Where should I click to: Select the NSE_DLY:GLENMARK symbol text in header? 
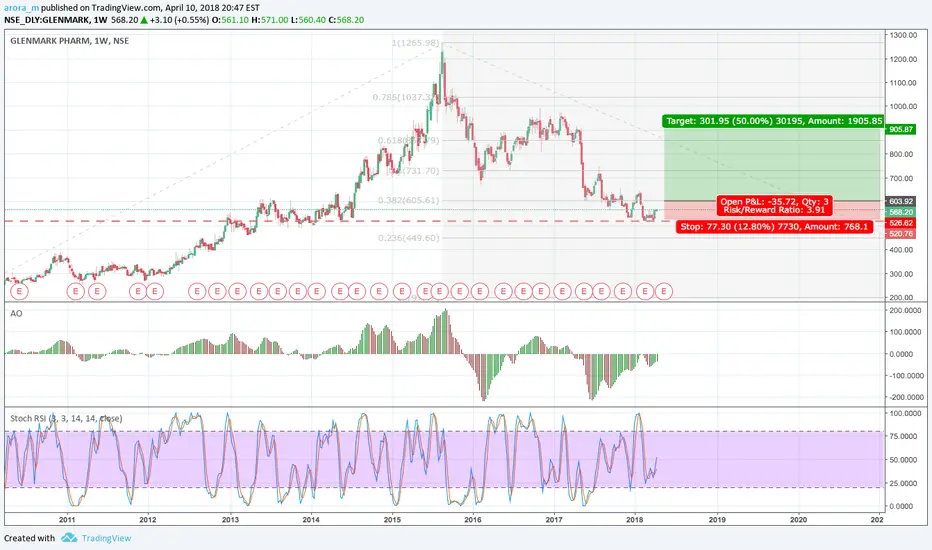click(x=47, y=20)
